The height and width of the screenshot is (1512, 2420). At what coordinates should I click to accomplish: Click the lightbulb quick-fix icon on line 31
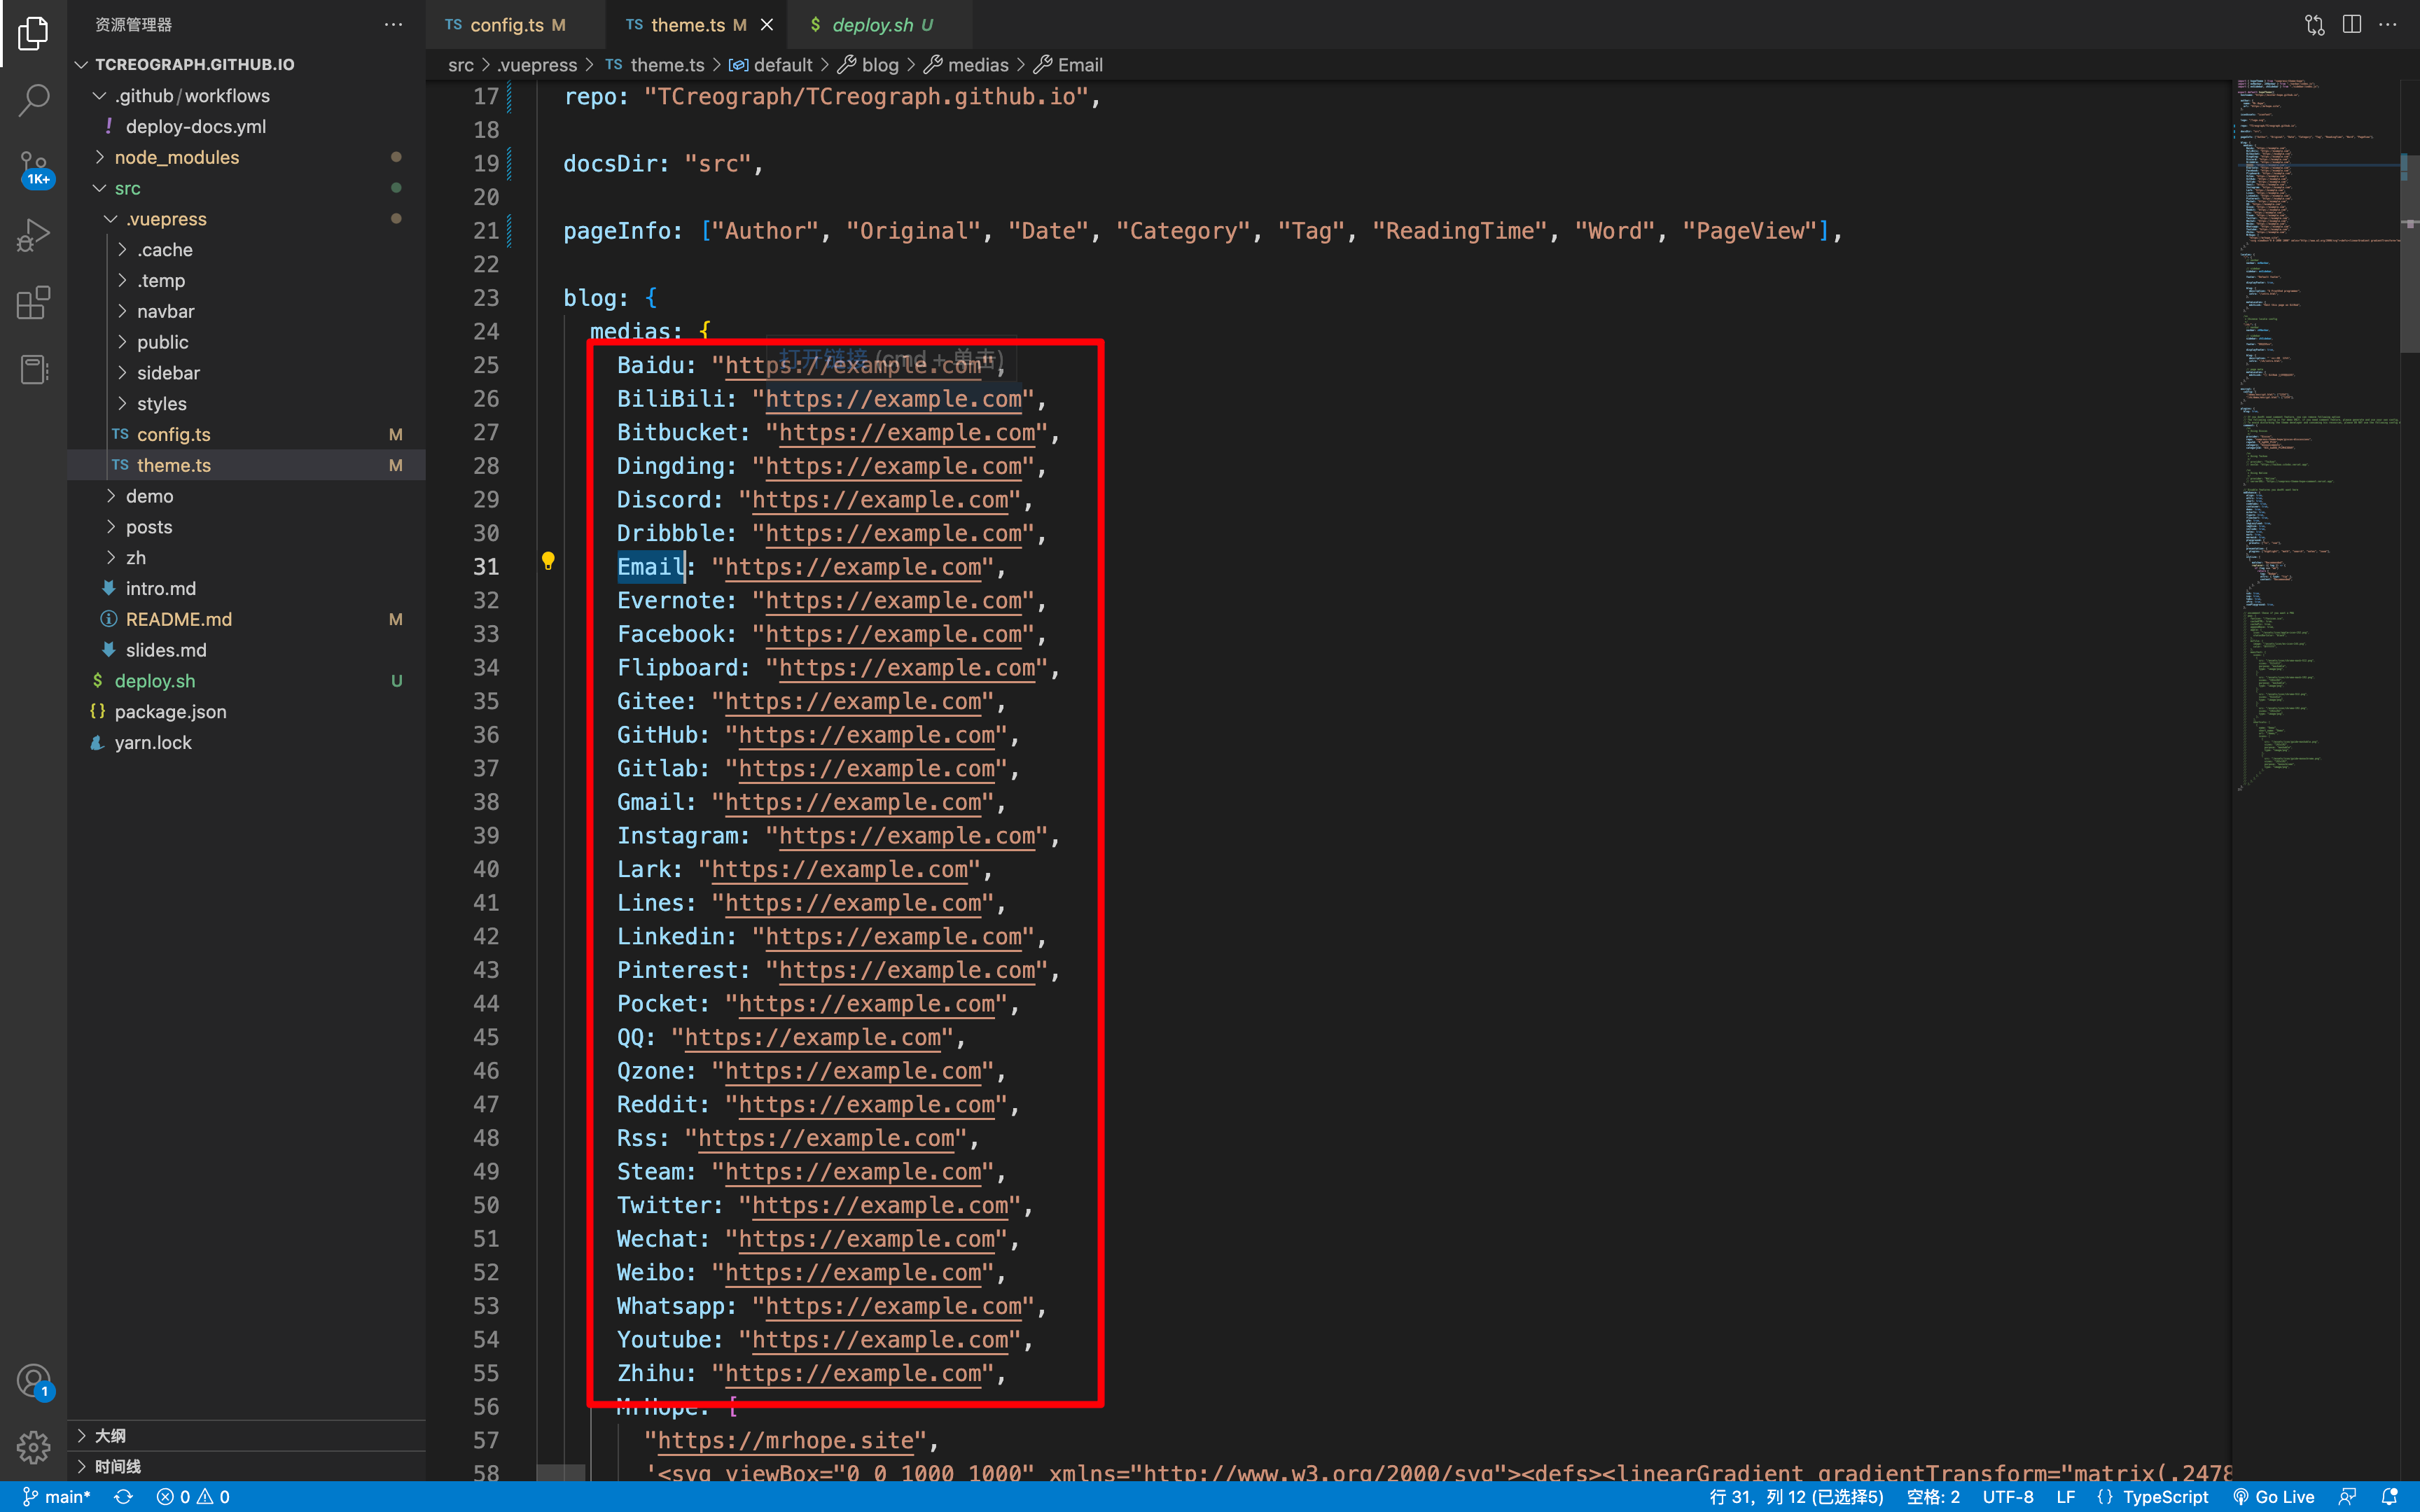tap(548, 561)
